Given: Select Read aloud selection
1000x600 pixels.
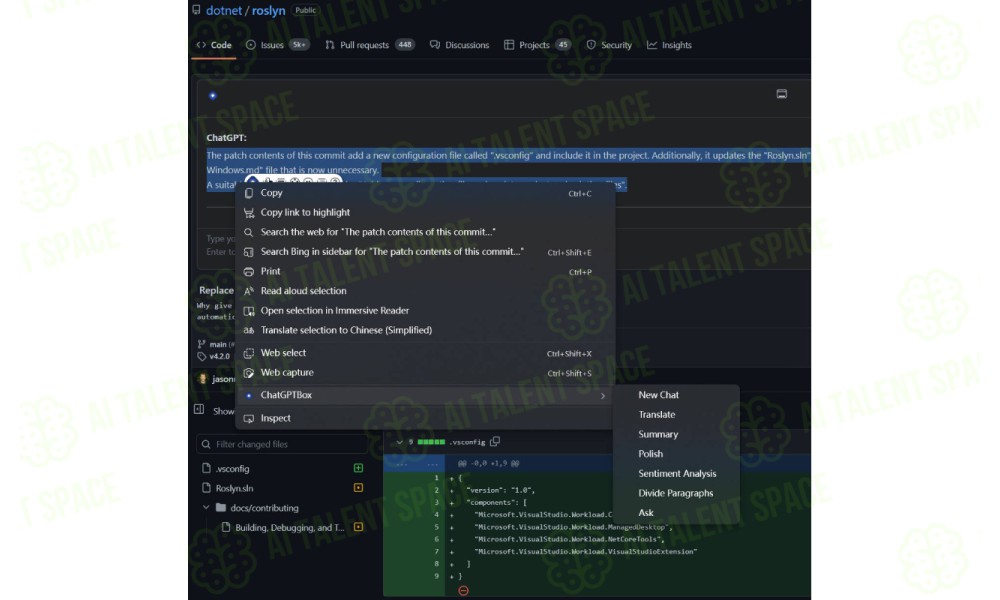Looking at the screenshot, I should pyautogui.click(x=425, y=291).
